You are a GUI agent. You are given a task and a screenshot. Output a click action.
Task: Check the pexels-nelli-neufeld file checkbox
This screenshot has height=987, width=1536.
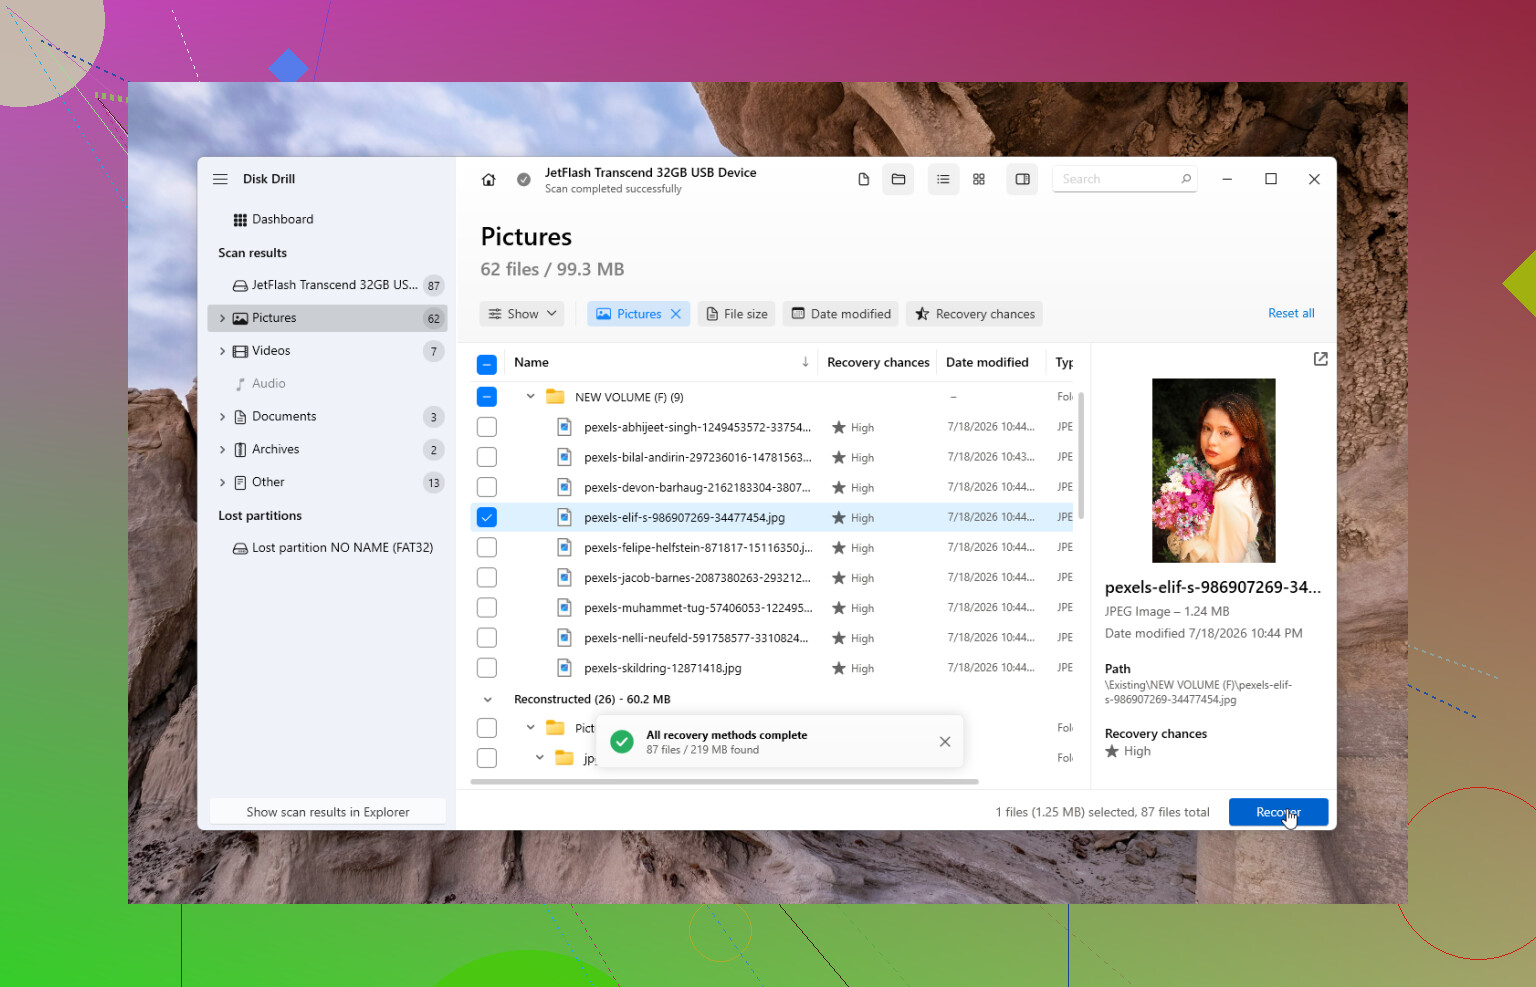tap(487, 638)
